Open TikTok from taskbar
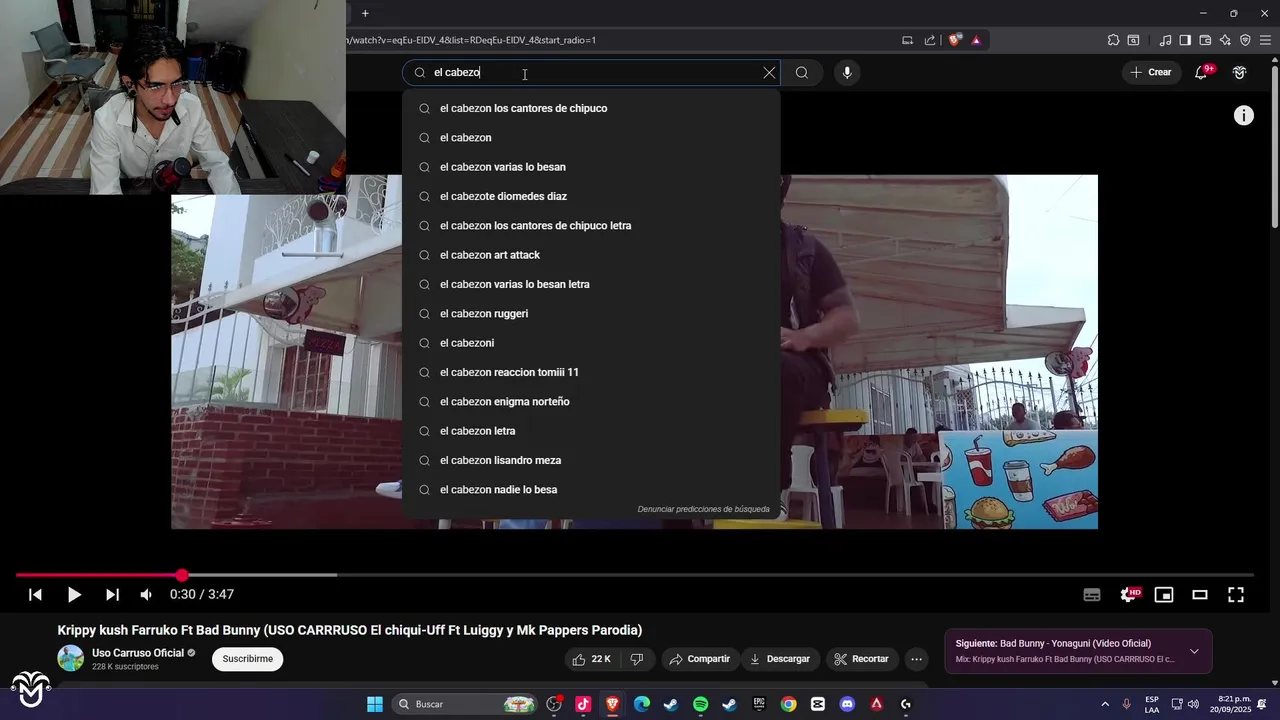 coord(583,704)
